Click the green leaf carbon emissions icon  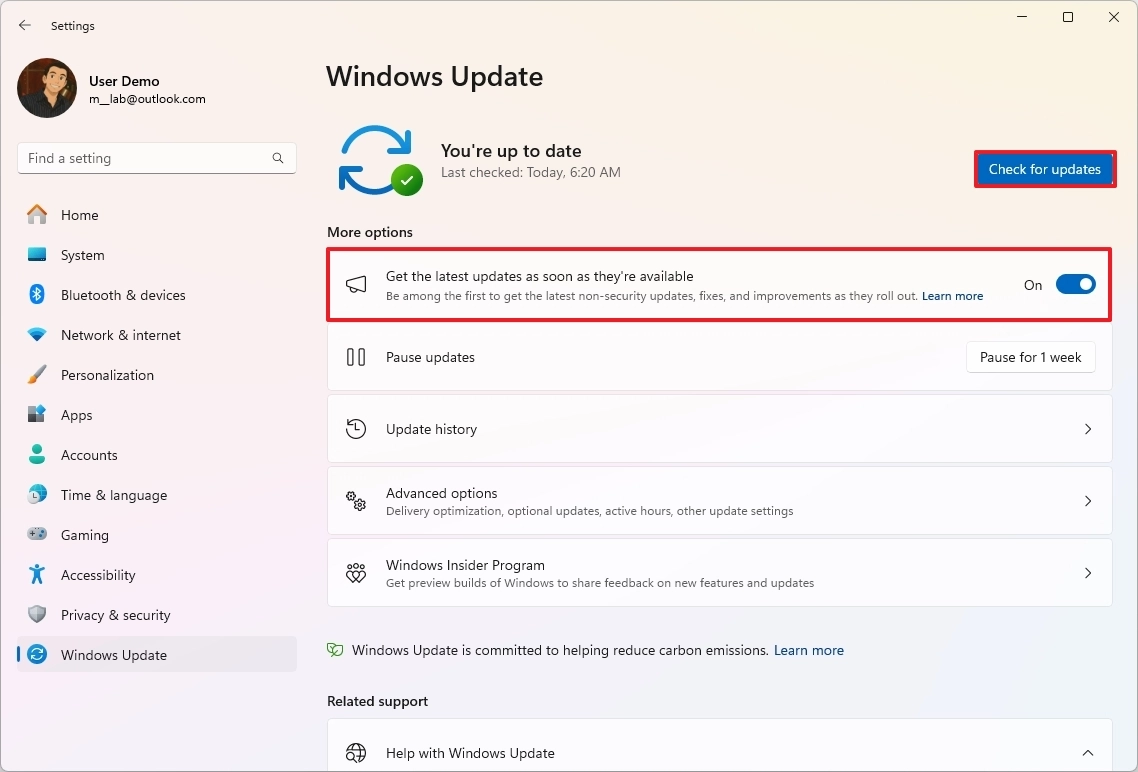click(335, 650)
